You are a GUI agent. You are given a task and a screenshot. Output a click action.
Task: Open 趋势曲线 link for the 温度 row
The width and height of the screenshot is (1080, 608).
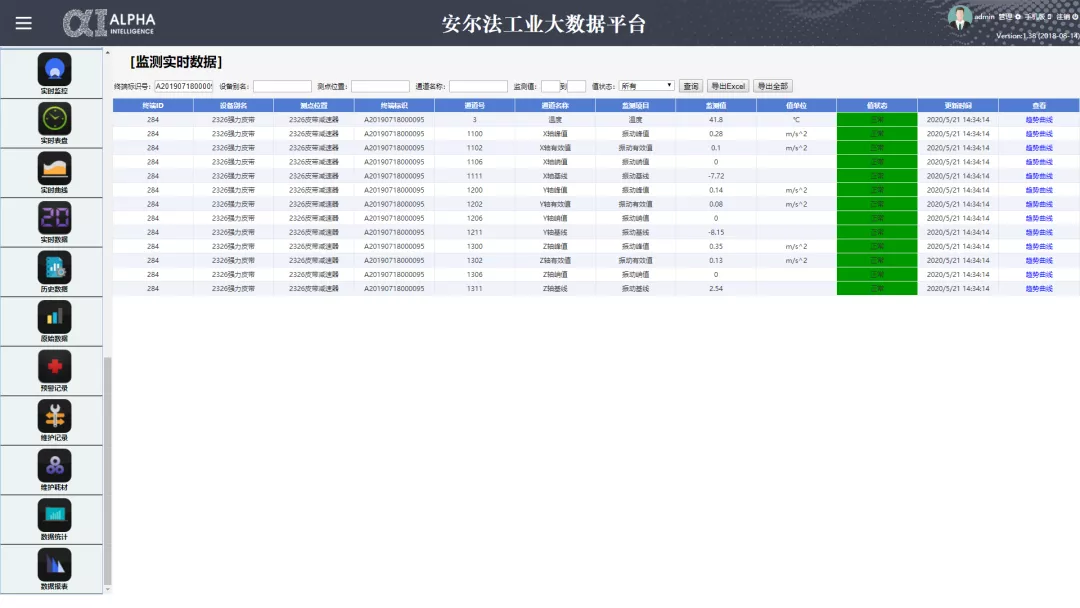click(1038, 119)
